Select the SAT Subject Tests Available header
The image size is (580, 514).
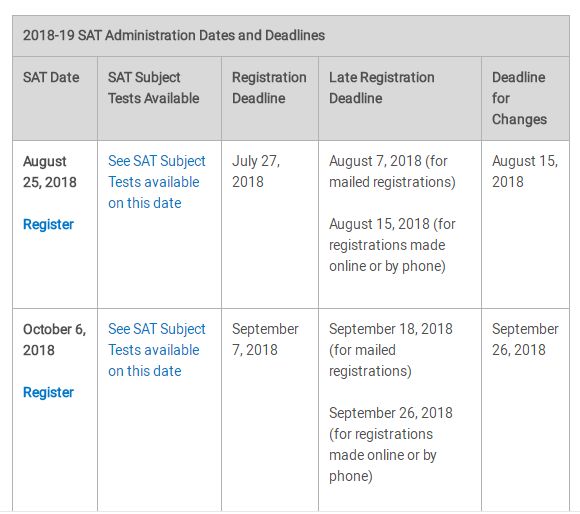(154, 88)
